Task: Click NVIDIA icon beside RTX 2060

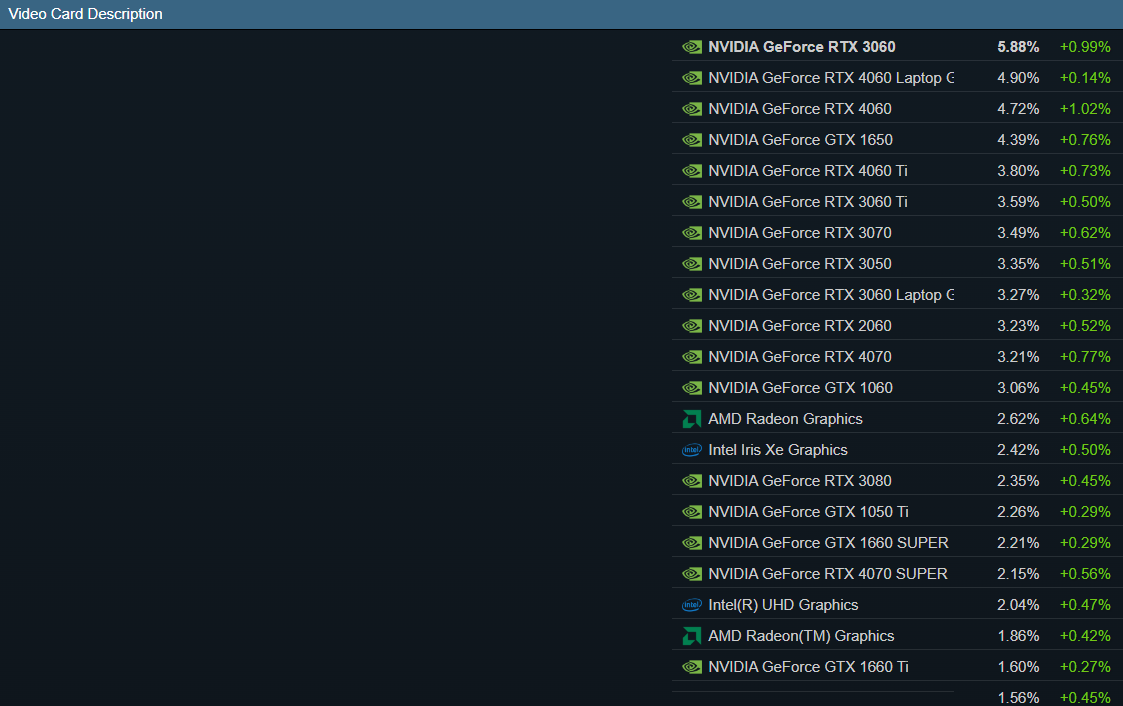Action: (x=692, y=327)
